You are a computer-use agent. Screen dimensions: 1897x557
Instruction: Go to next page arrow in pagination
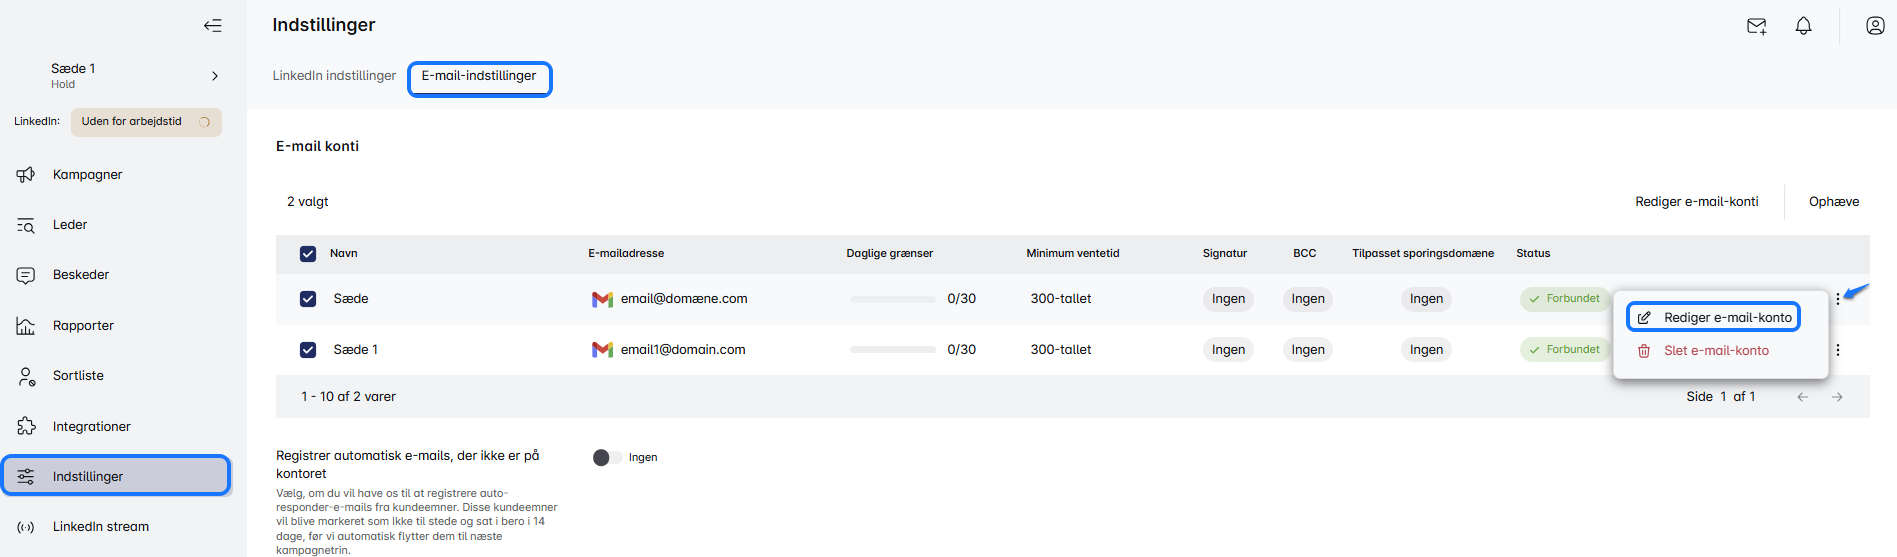tap(1837, 397)
